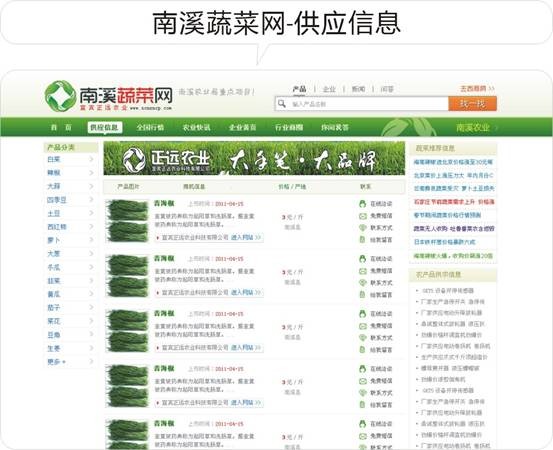Open the red headline in the vegetable recommendations panel
This screenshot has height=450, width=553.
pos(454,202)
